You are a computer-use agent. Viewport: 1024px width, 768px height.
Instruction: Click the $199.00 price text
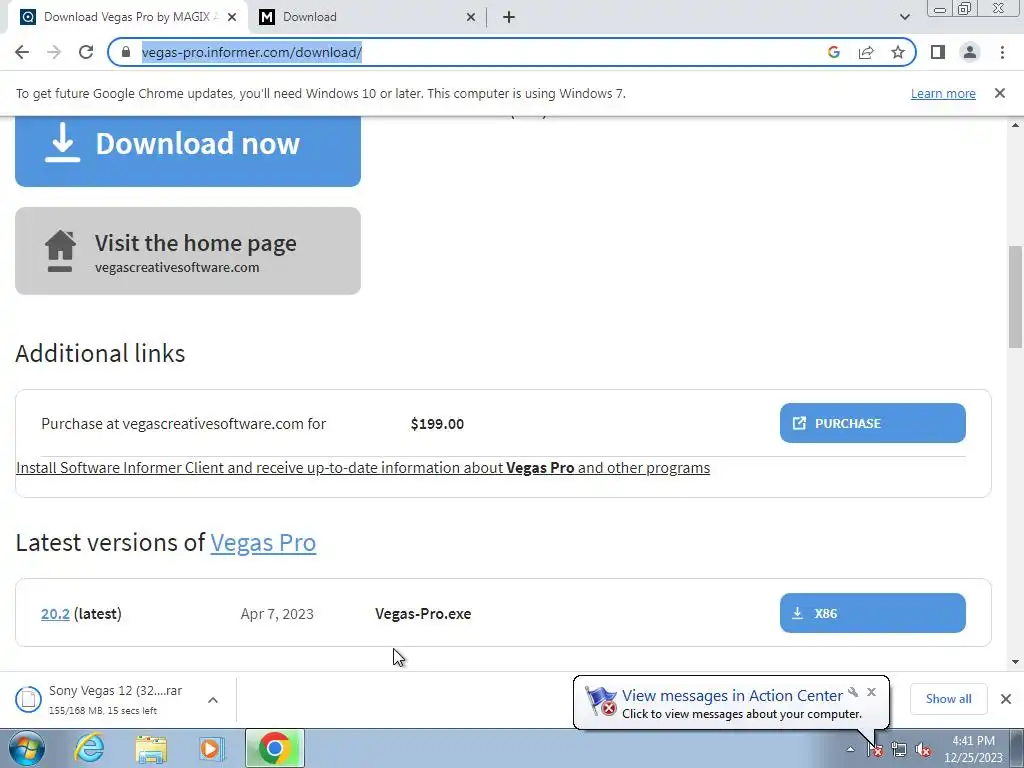point(437,424)
